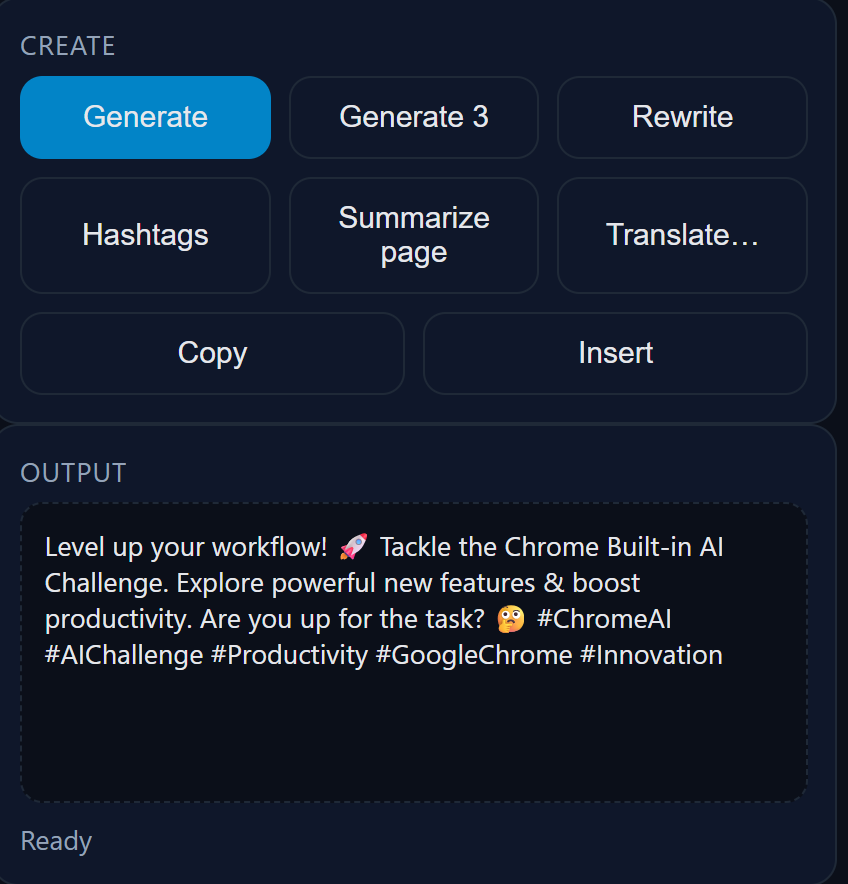Click the Ready status text
The width and height of the screenshot is (848, 884).
[56, 841]
